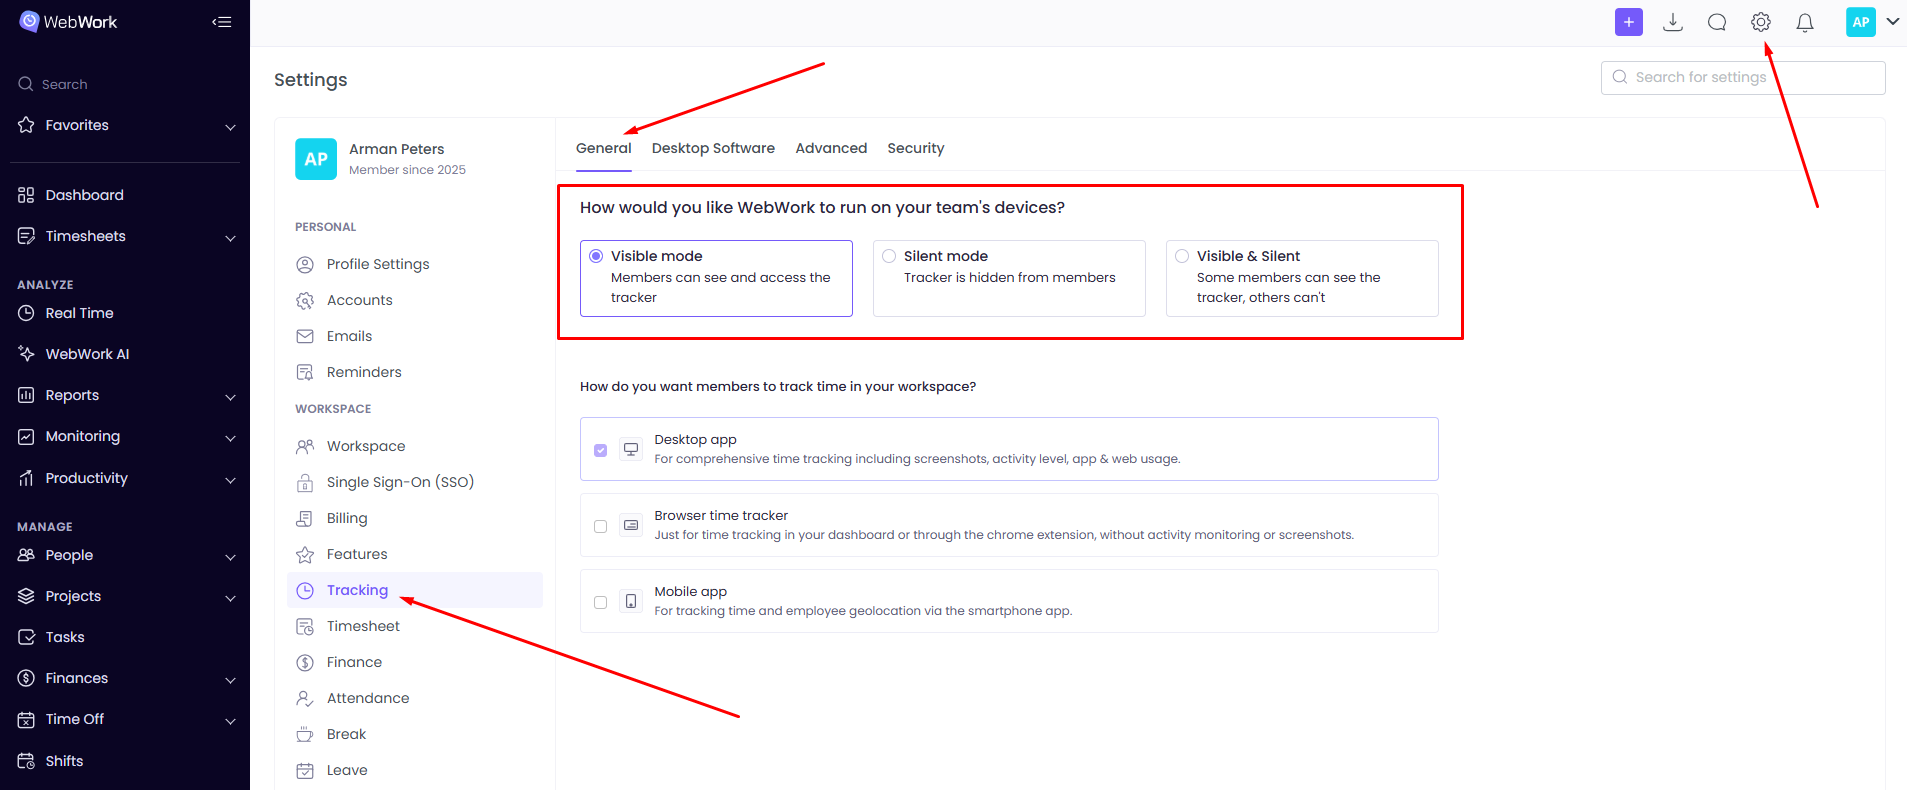The height and width of the screenshot is (790, 1907).
Task: Click the Finance dollar icon
Action: 305,662
